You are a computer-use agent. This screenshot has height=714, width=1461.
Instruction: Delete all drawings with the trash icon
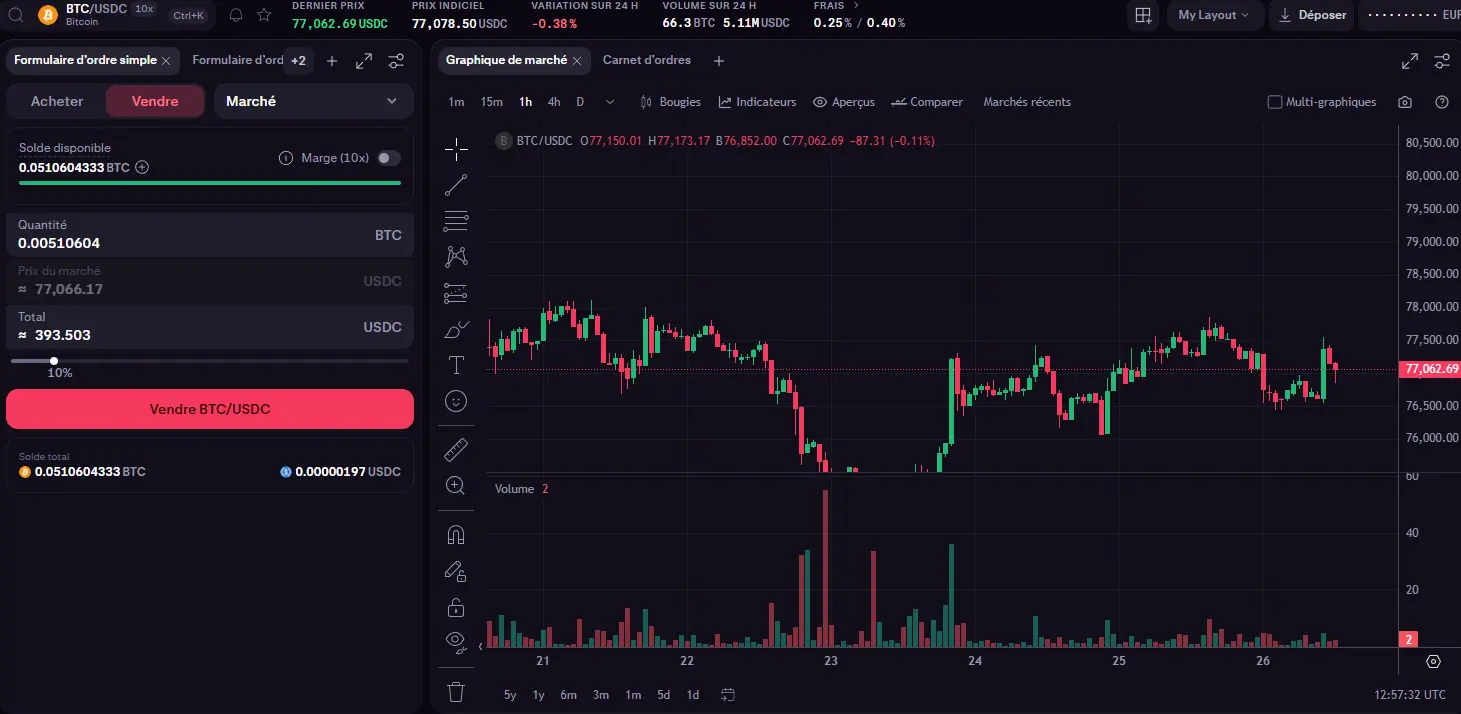tap(456, 691)
